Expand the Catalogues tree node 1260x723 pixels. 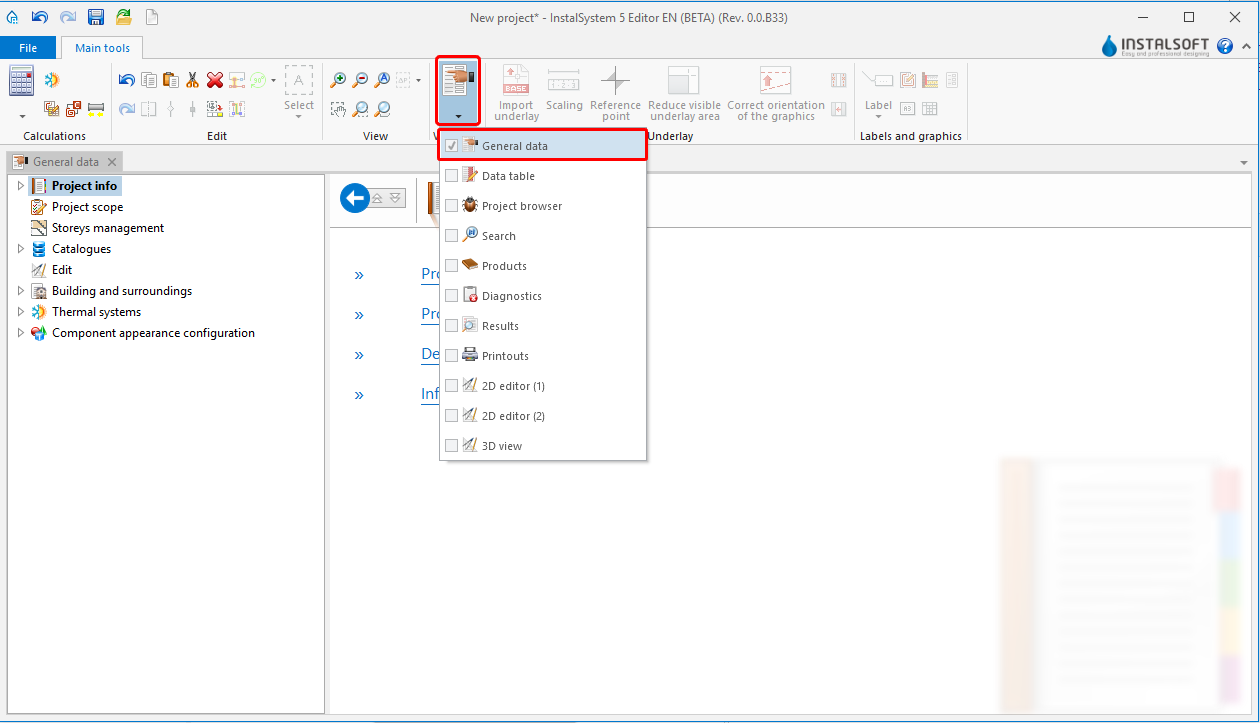(20, 249)
